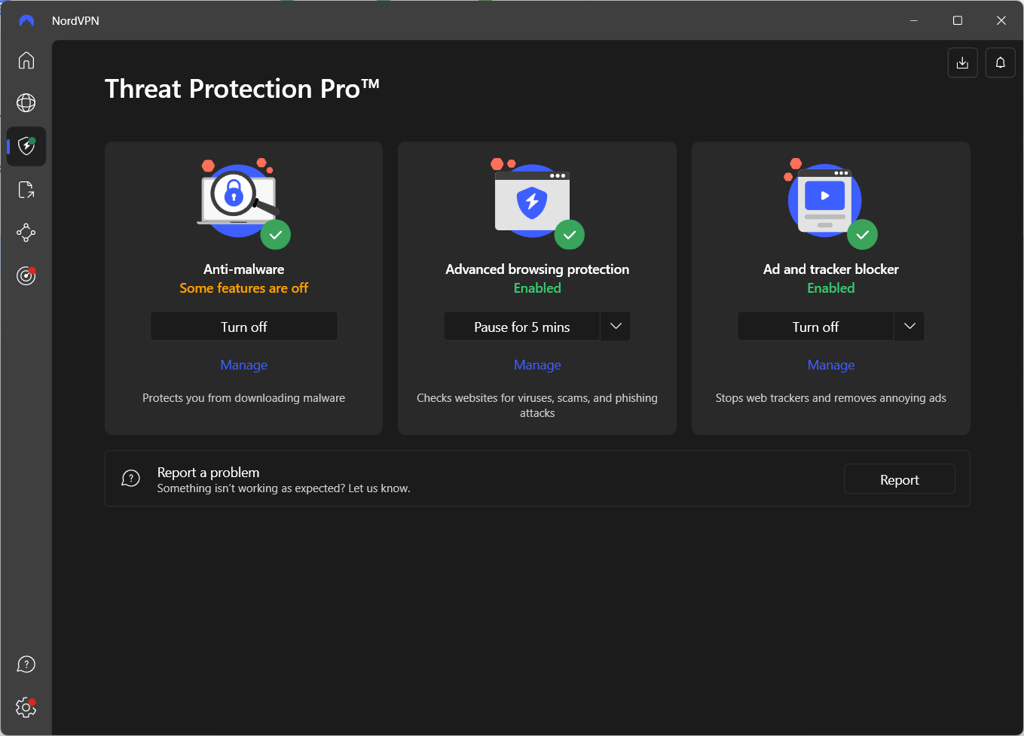Click the NordVPN logo in title bar
The image size is (1024, 736).
[x=27, y=21]
